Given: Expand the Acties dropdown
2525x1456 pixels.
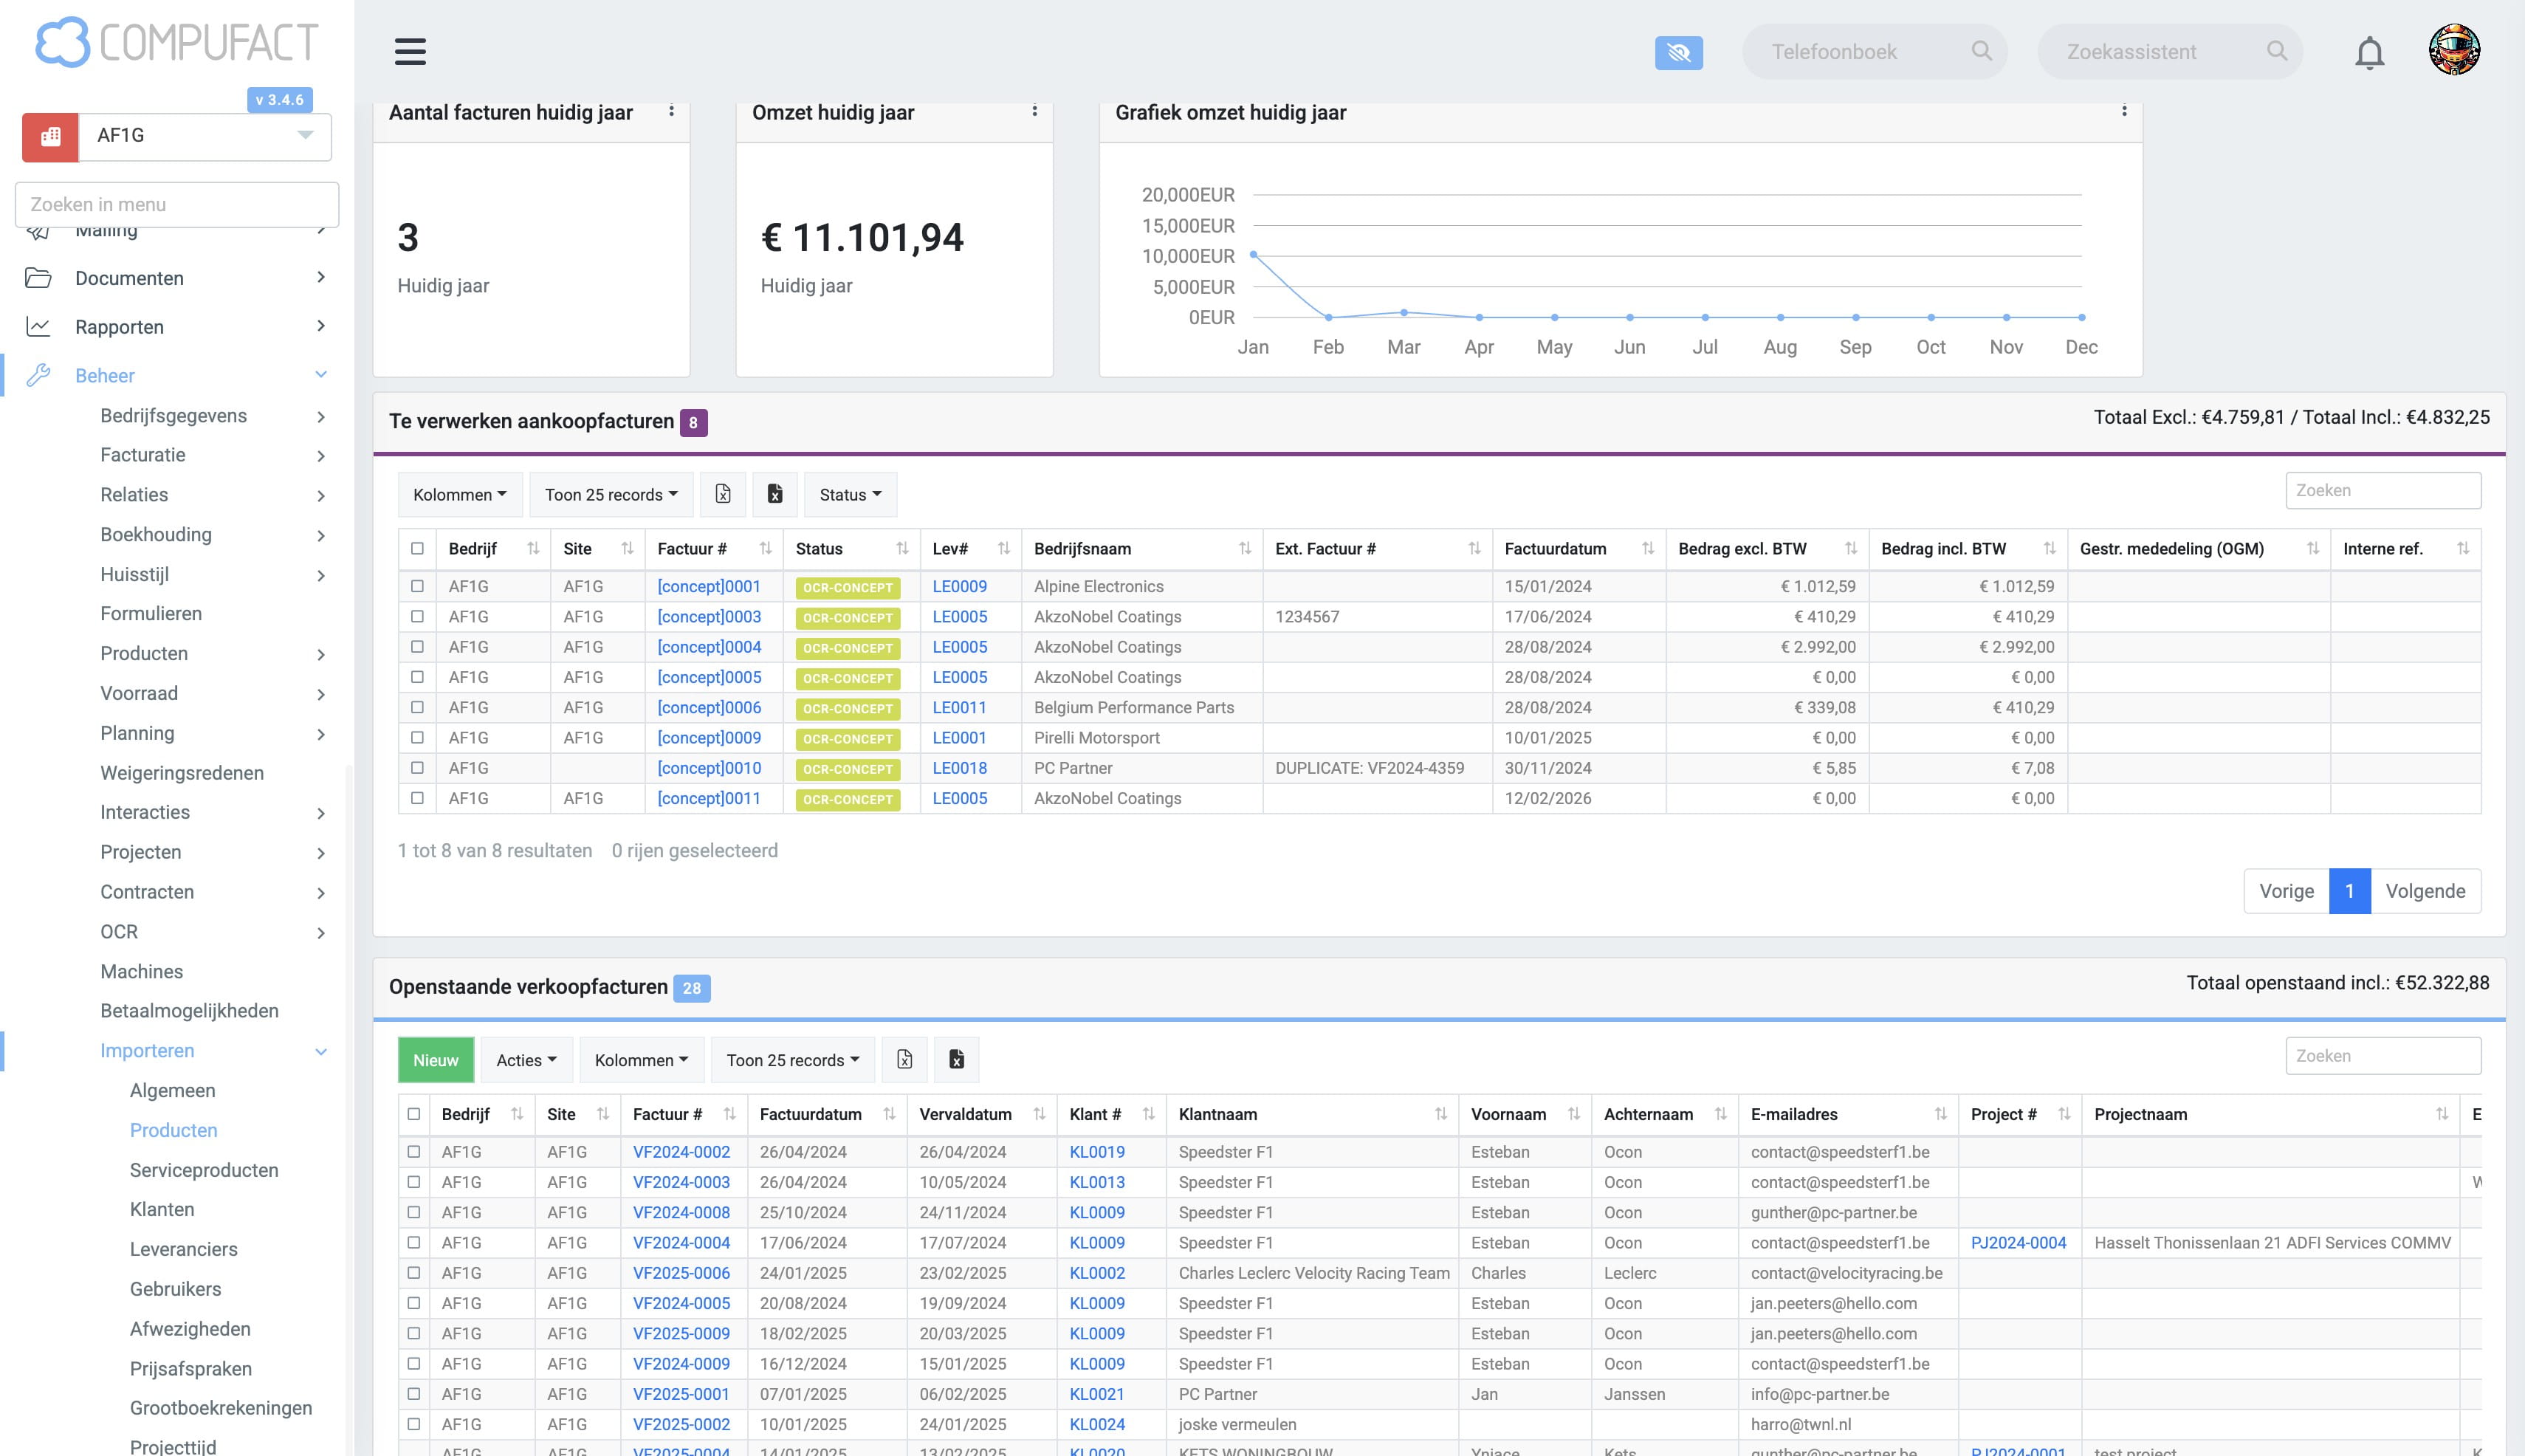Looking at the screenshot, I should tap(526, 1059).
